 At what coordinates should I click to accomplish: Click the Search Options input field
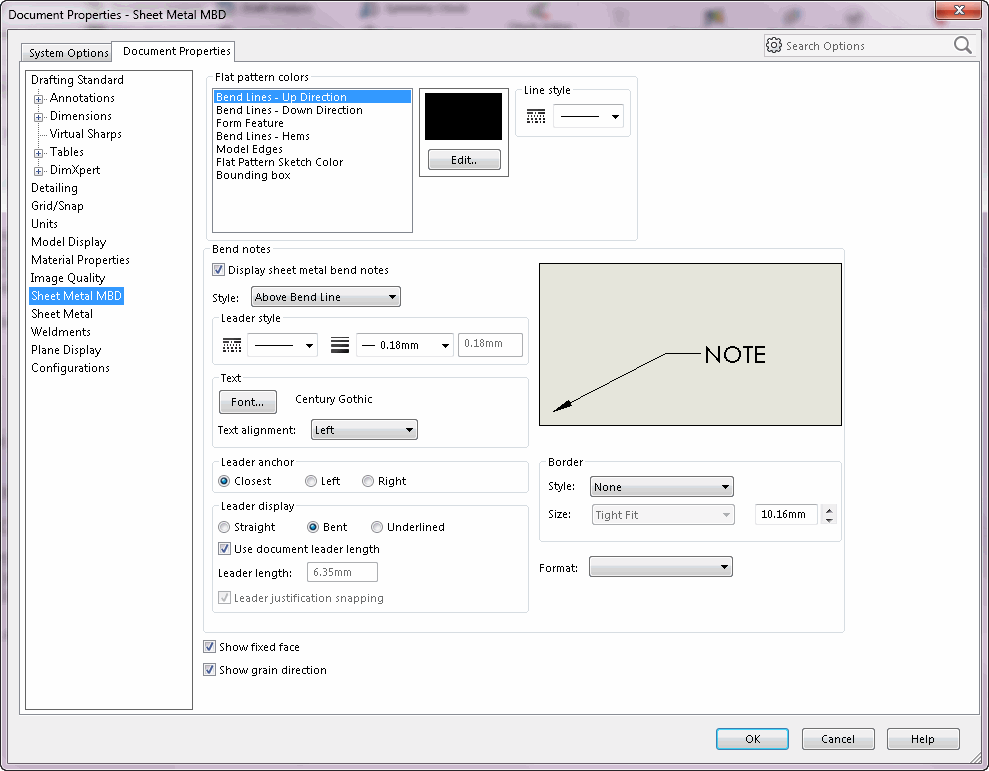pos(867,45)
